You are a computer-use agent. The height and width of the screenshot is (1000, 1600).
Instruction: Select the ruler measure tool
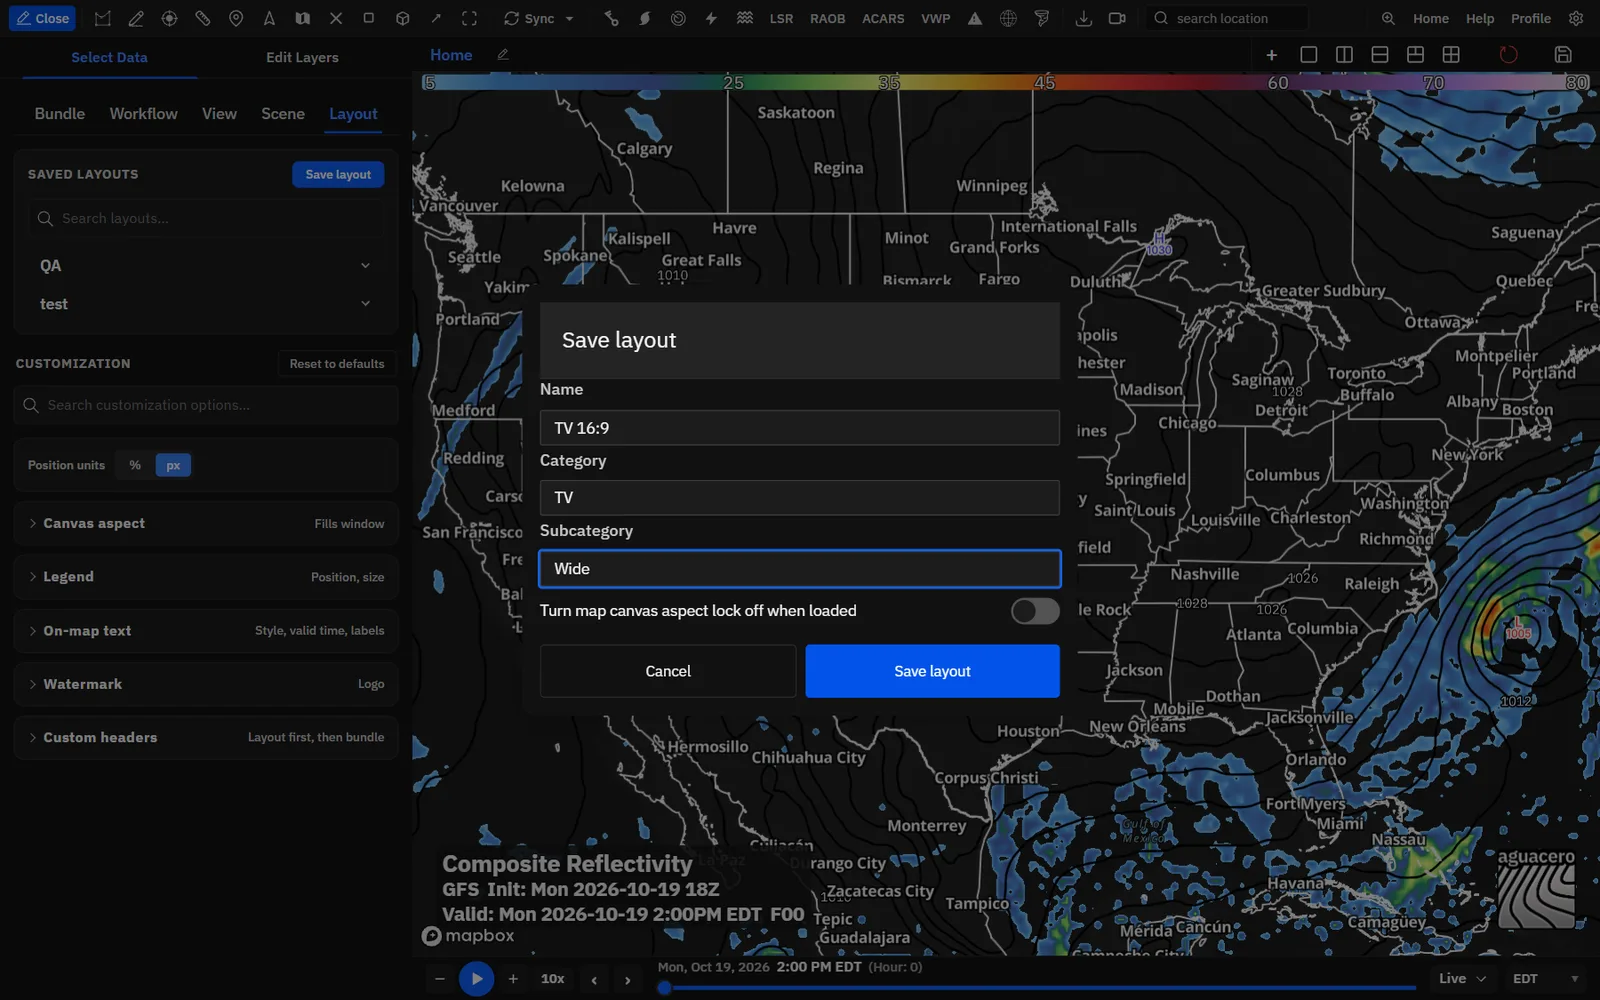[202, 18]
